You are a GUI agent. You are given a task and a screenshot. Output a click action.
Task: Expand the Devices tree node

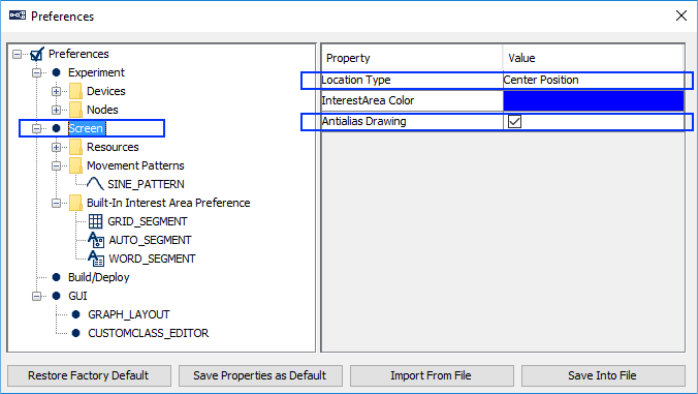[x=56, y=91]
